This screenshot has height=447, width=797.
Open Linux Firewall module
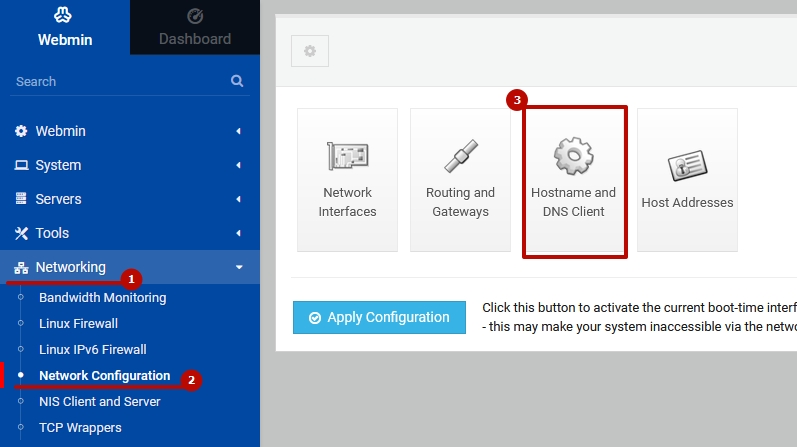78,323
